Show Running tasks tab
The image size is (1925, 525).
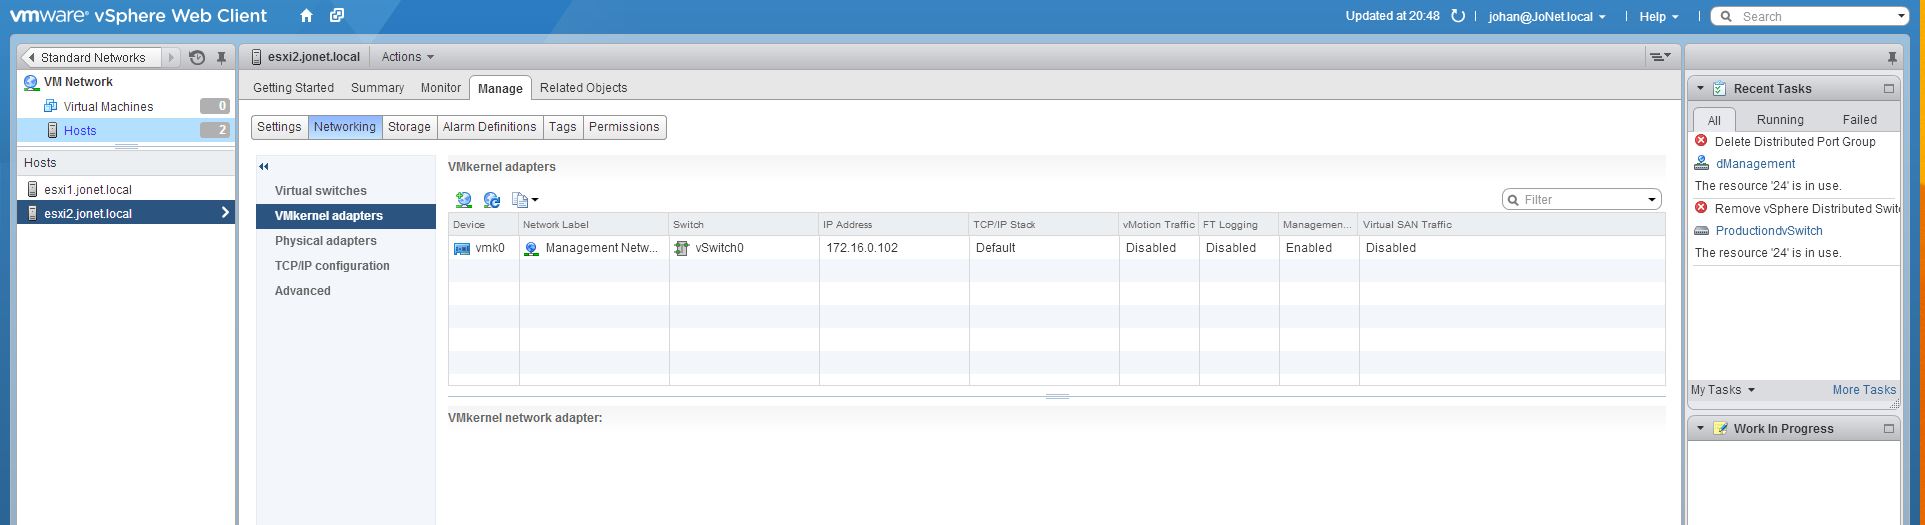(x=1780, y=119)
